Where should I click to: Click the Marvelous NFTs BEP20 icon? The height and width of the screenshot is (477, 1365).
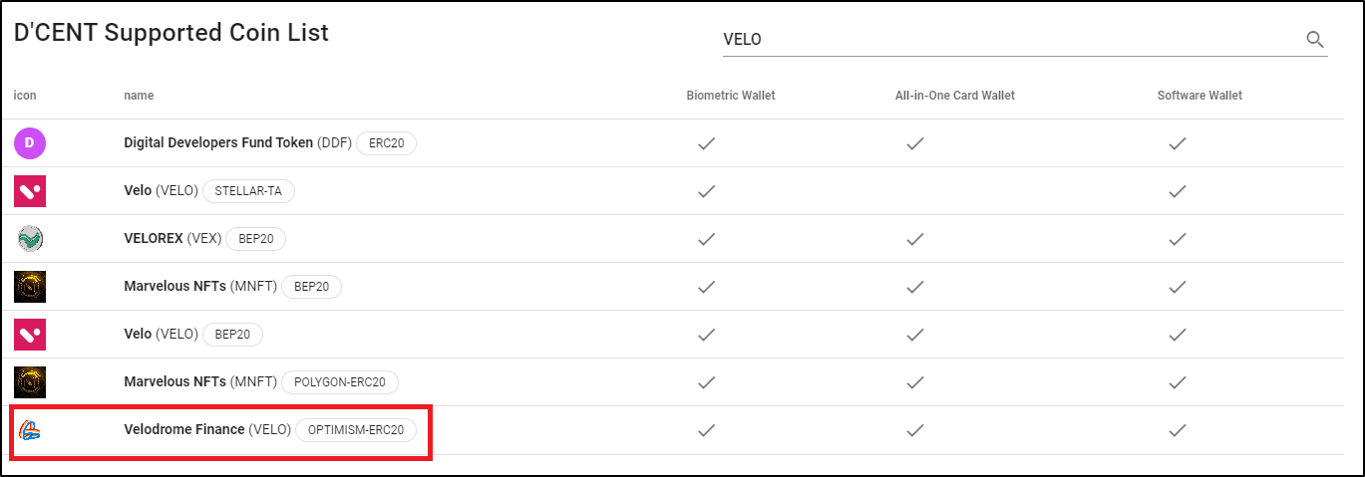coord(29,287)
